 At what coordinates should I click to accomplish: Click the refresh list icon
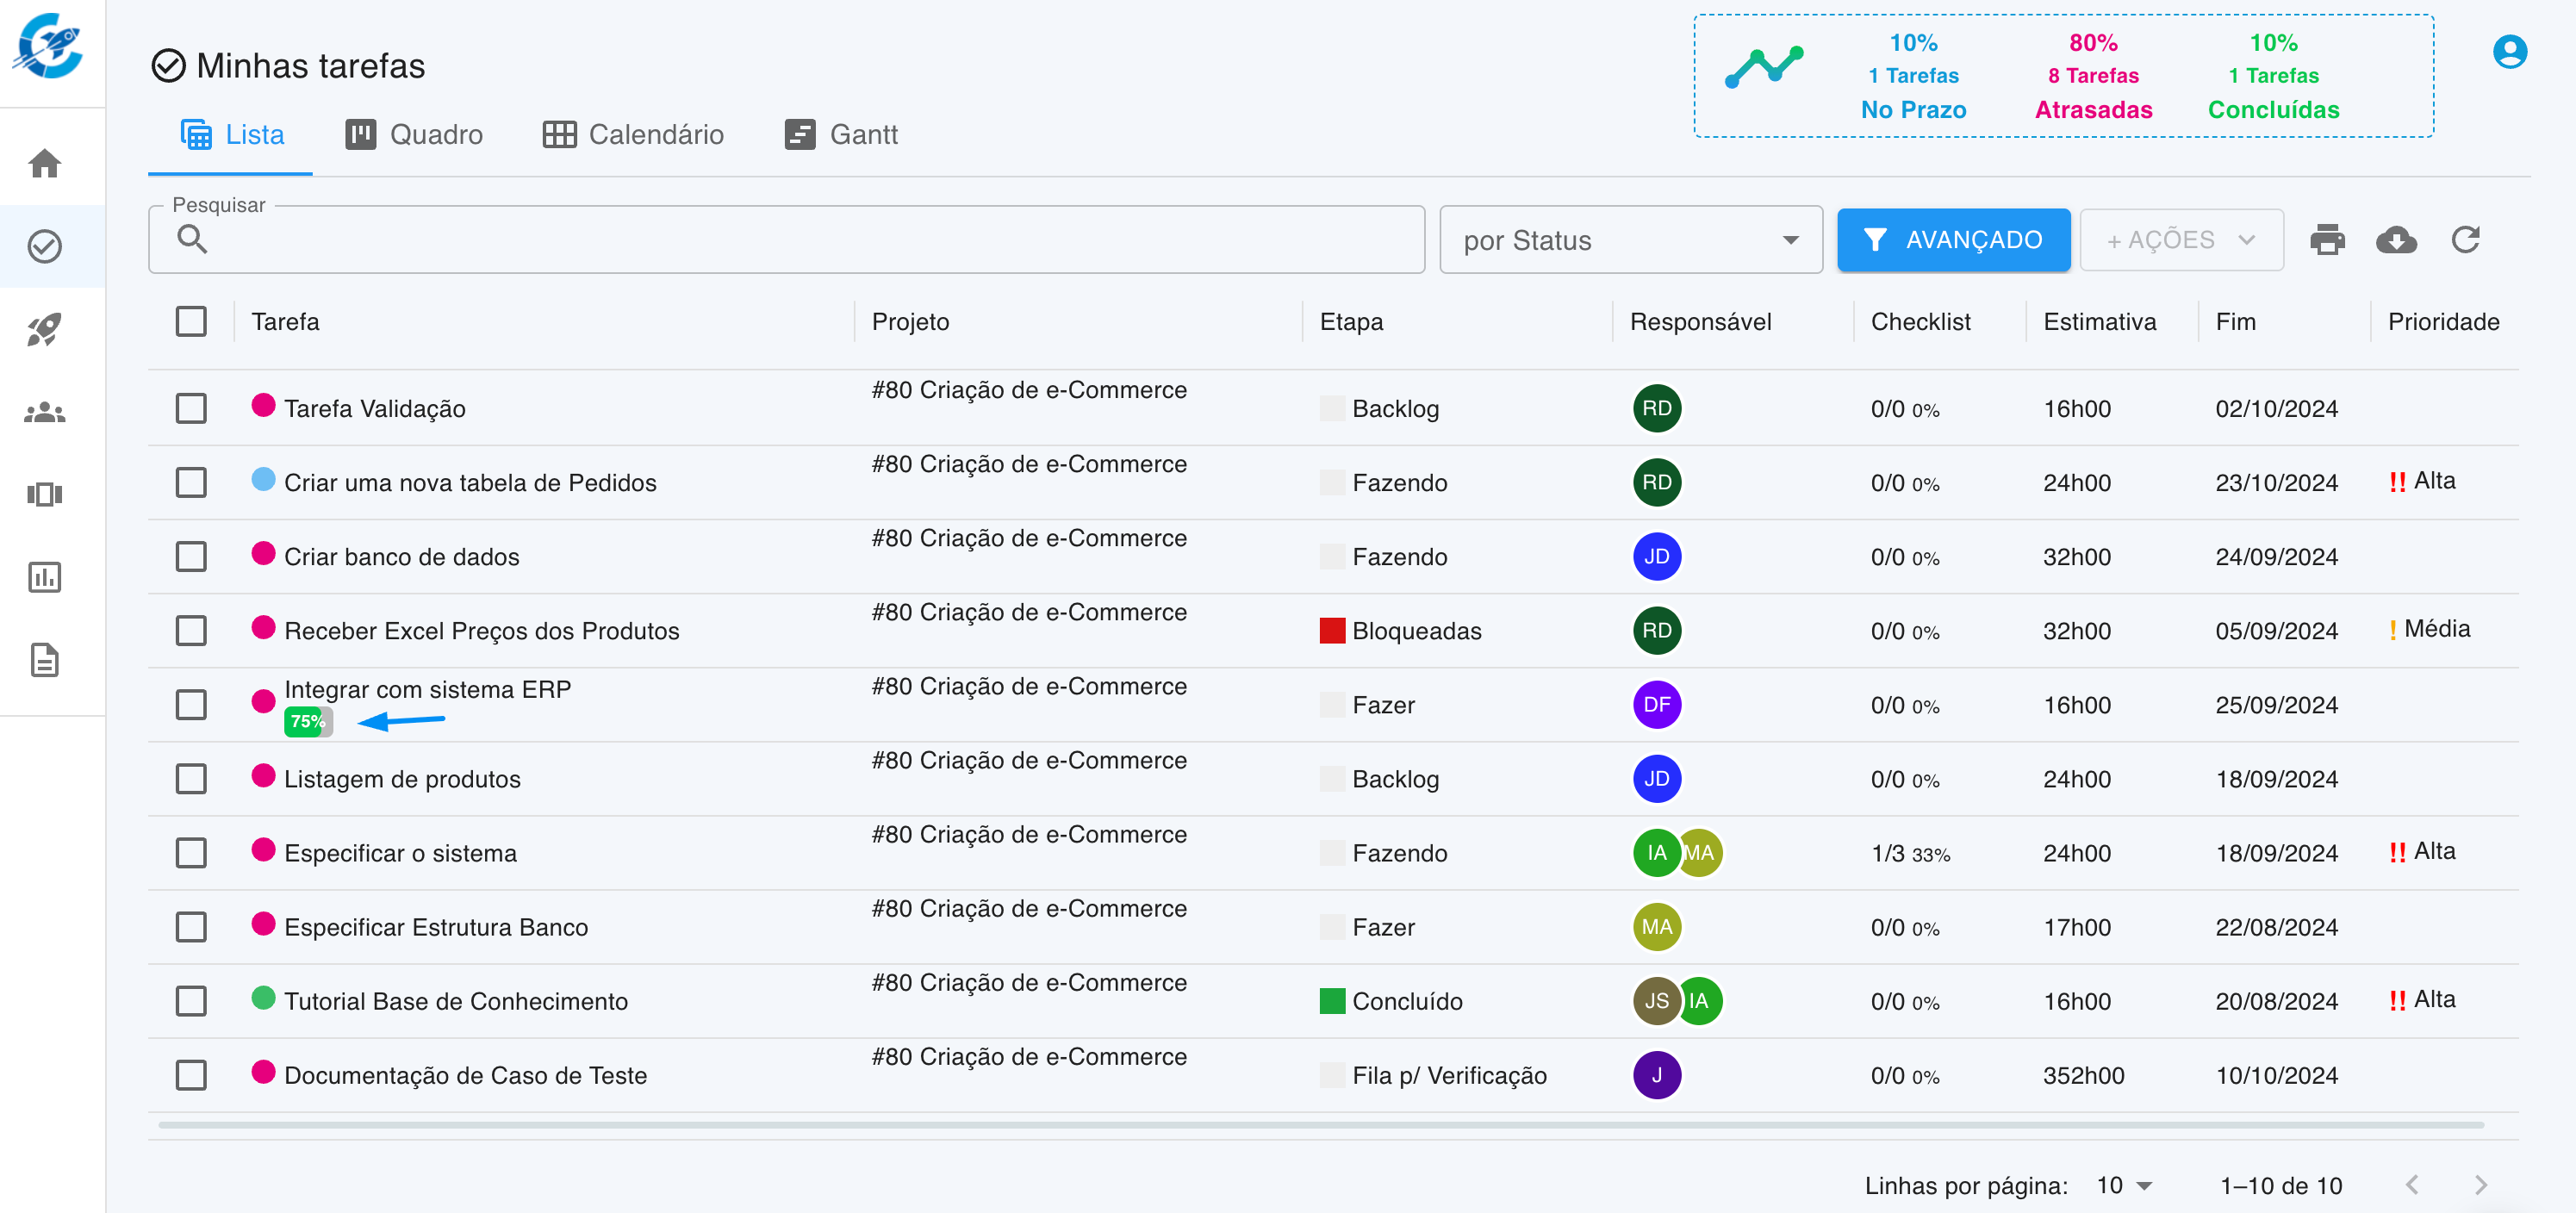coord(2465,240)
